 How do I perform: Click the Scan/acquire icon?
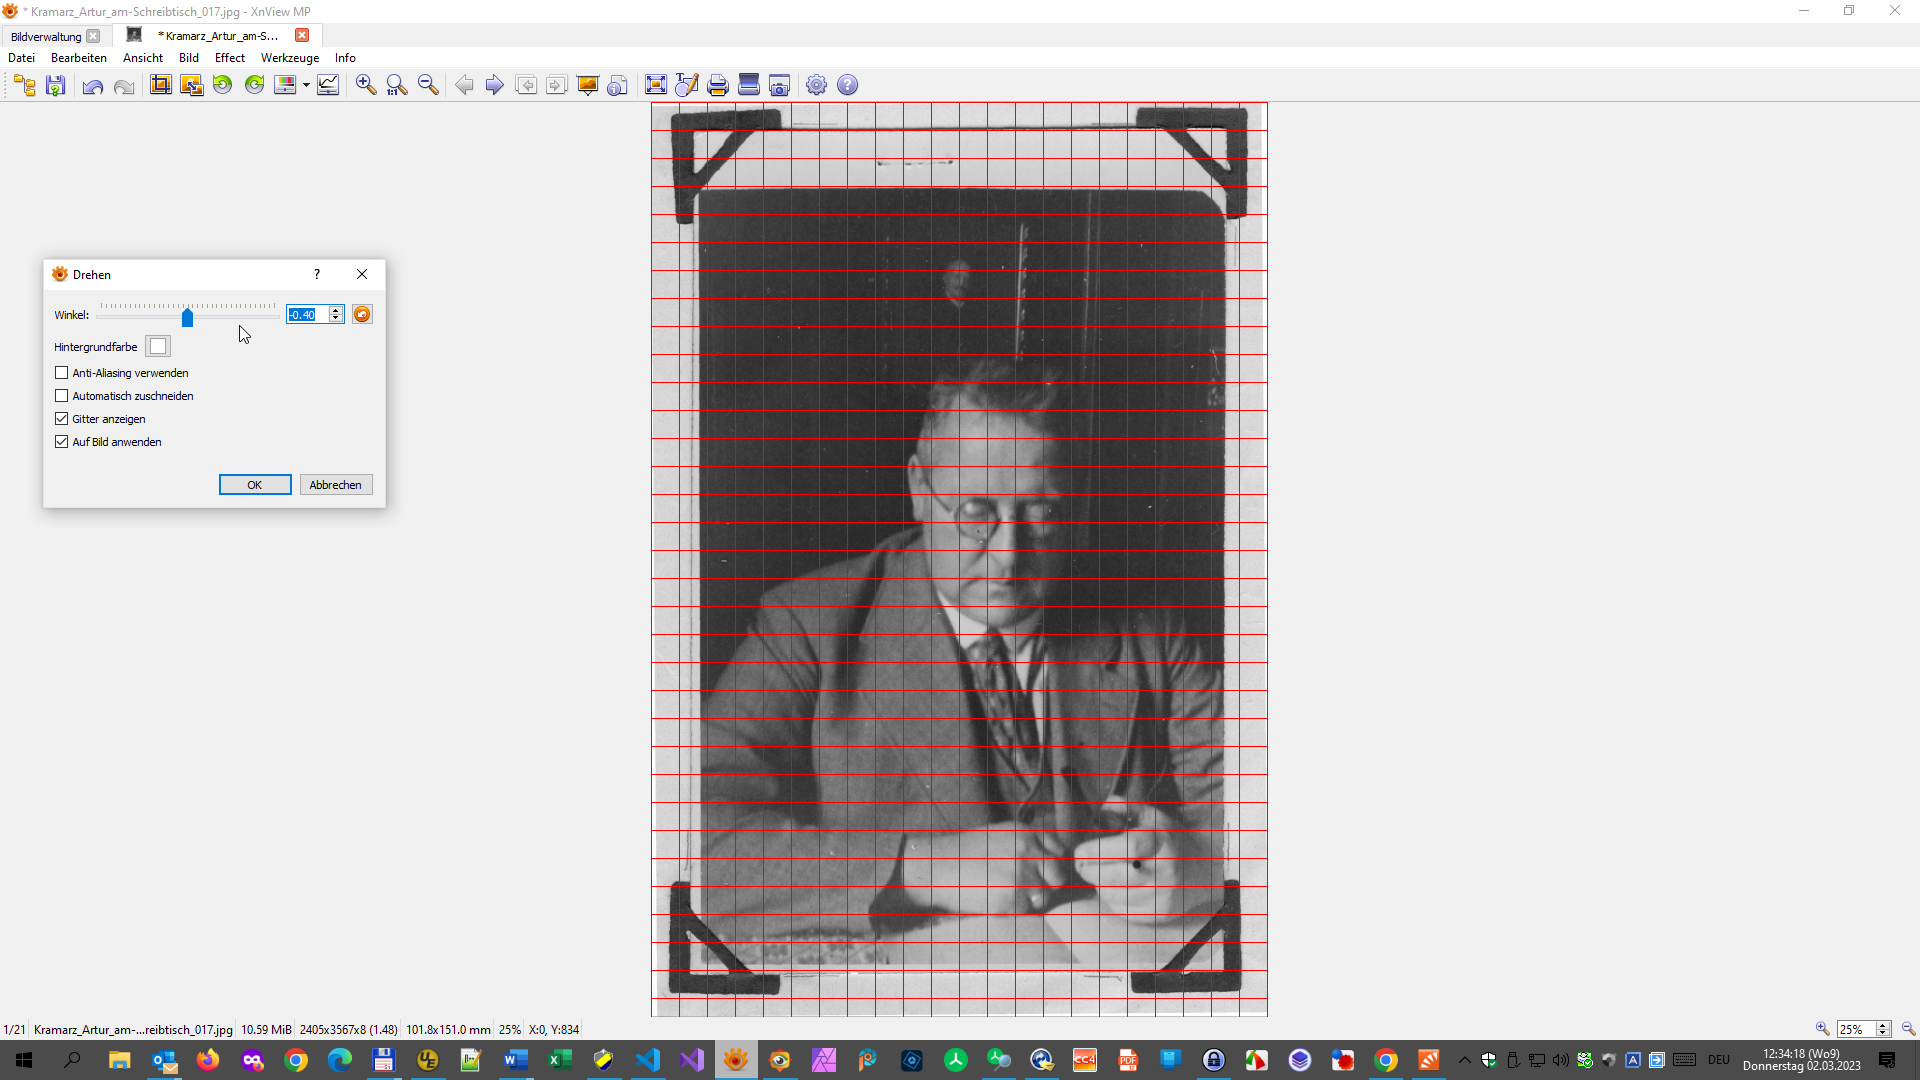pos(748,85)
